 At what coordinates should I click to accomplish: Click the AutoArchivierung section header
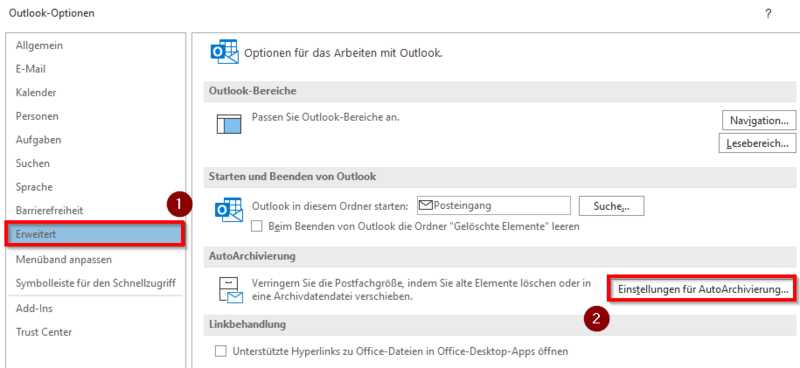499,257
